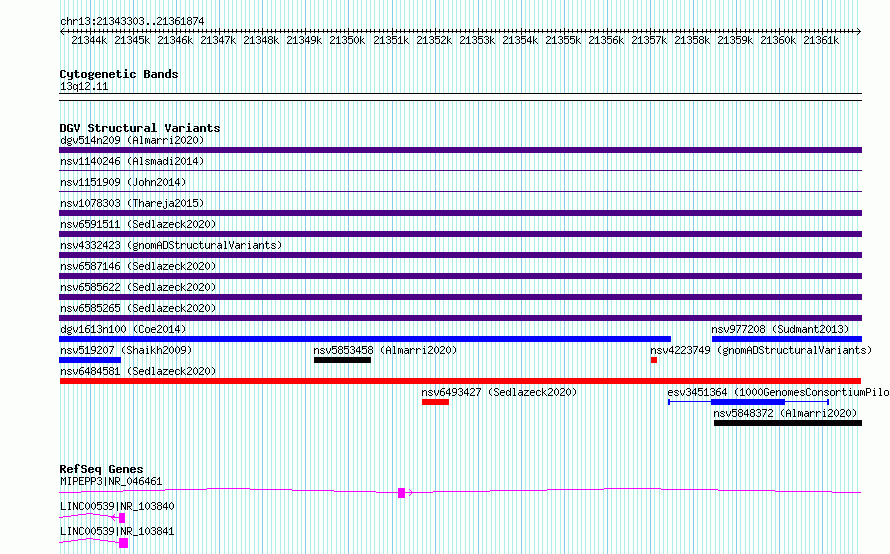Select the purple nsv6591511 variant bar
This screenshot has width=890, height=554.
click(460, 234)
